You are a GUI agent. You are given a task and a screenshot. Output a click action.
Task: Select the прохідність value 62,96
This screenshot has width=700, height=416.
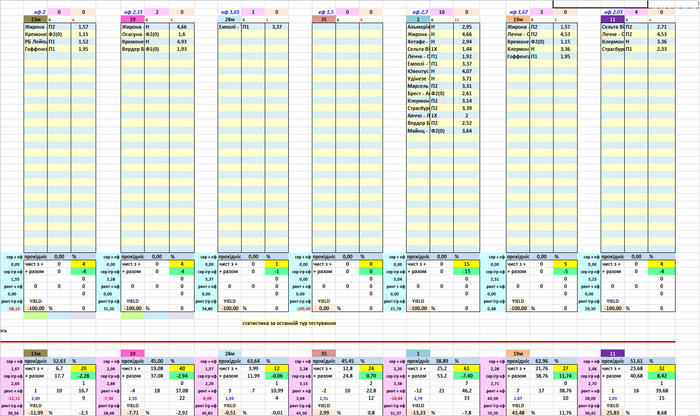click(542, 361)
